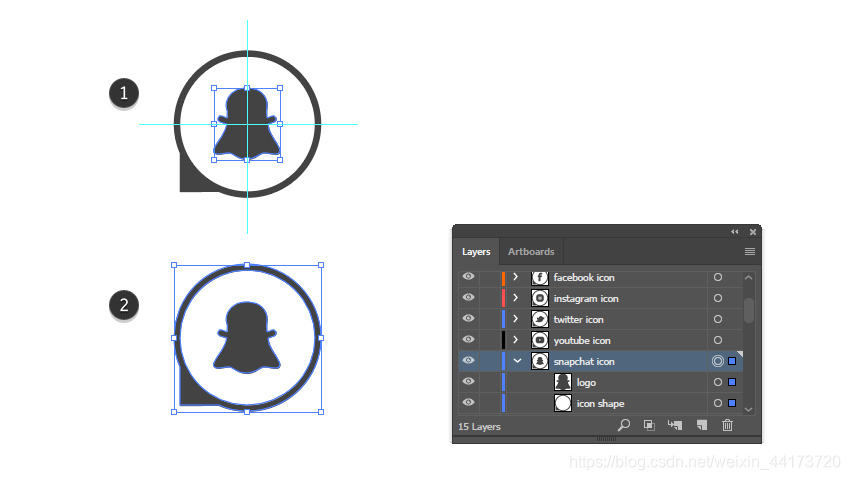The width and height of the screenshot is (850, 480).
Task: Select the 'instagram icon' layer name
Action: click(586, 299)
